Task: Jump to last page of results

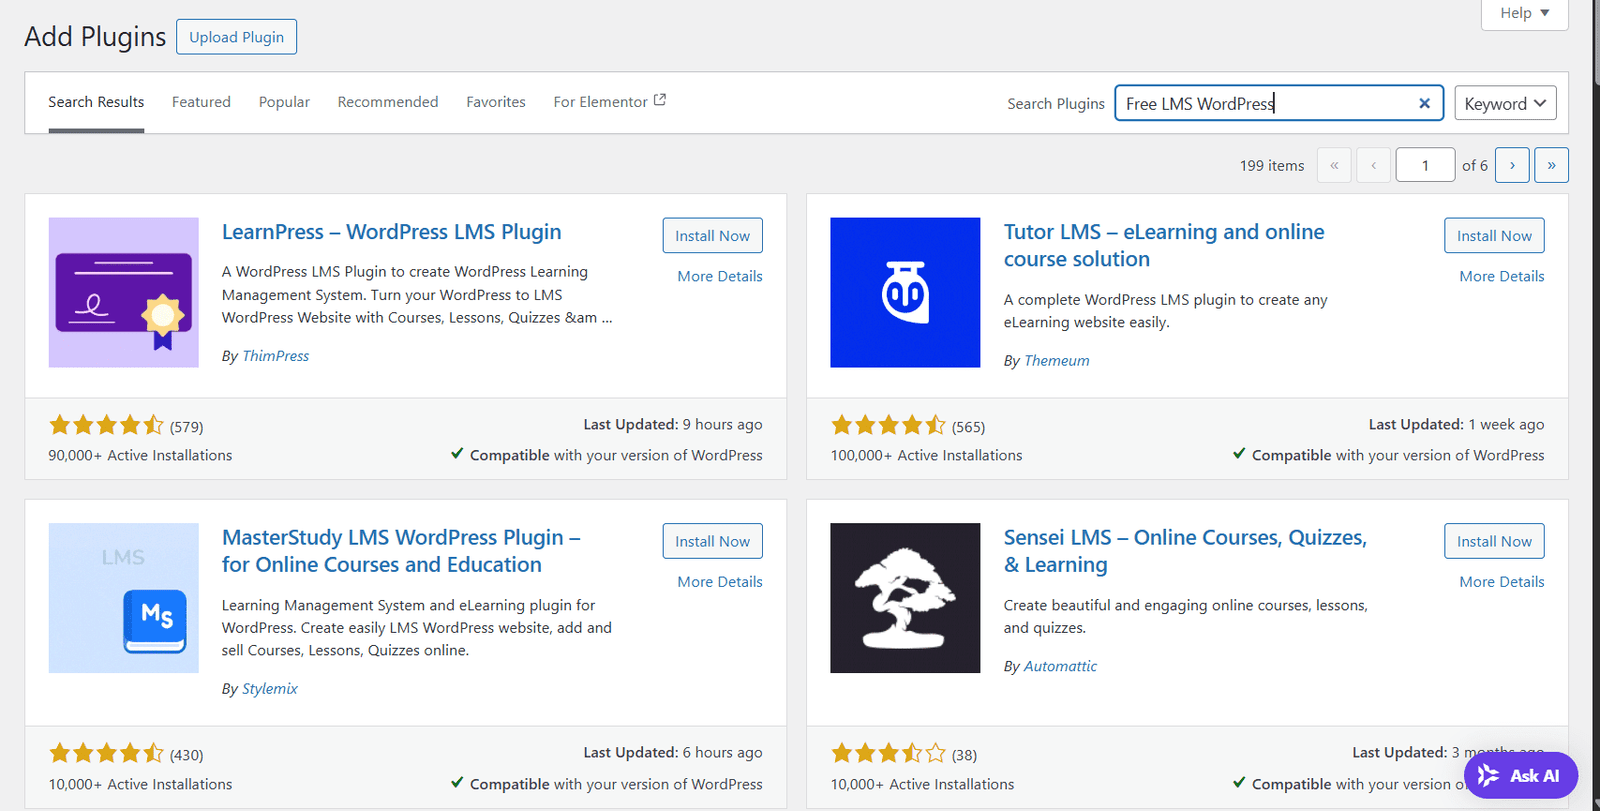Action: pyautogui.click(x=1551, y=165)
